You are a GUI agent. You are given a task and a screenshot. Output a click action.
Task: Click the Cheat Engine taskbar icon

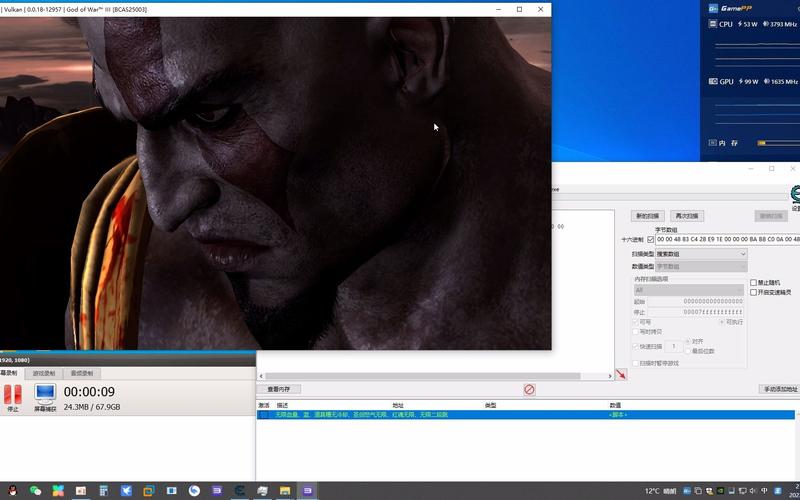tap(240, 491)
